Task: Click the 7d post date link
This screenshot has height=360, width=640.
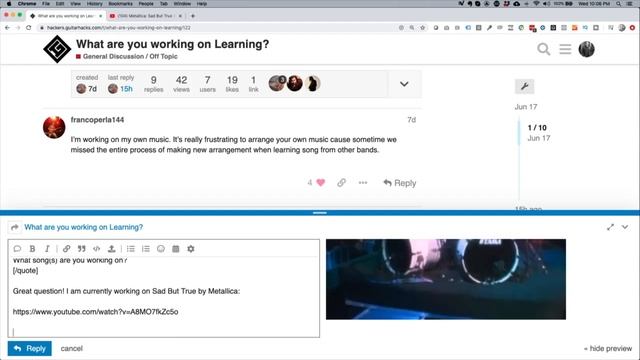Action: click(411, 120)
